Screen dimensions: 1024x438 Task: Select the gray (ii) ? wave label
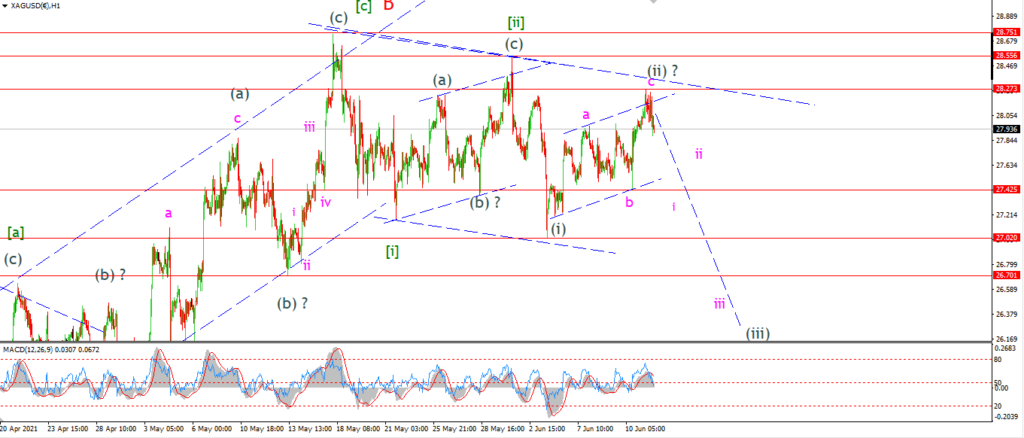663,70
